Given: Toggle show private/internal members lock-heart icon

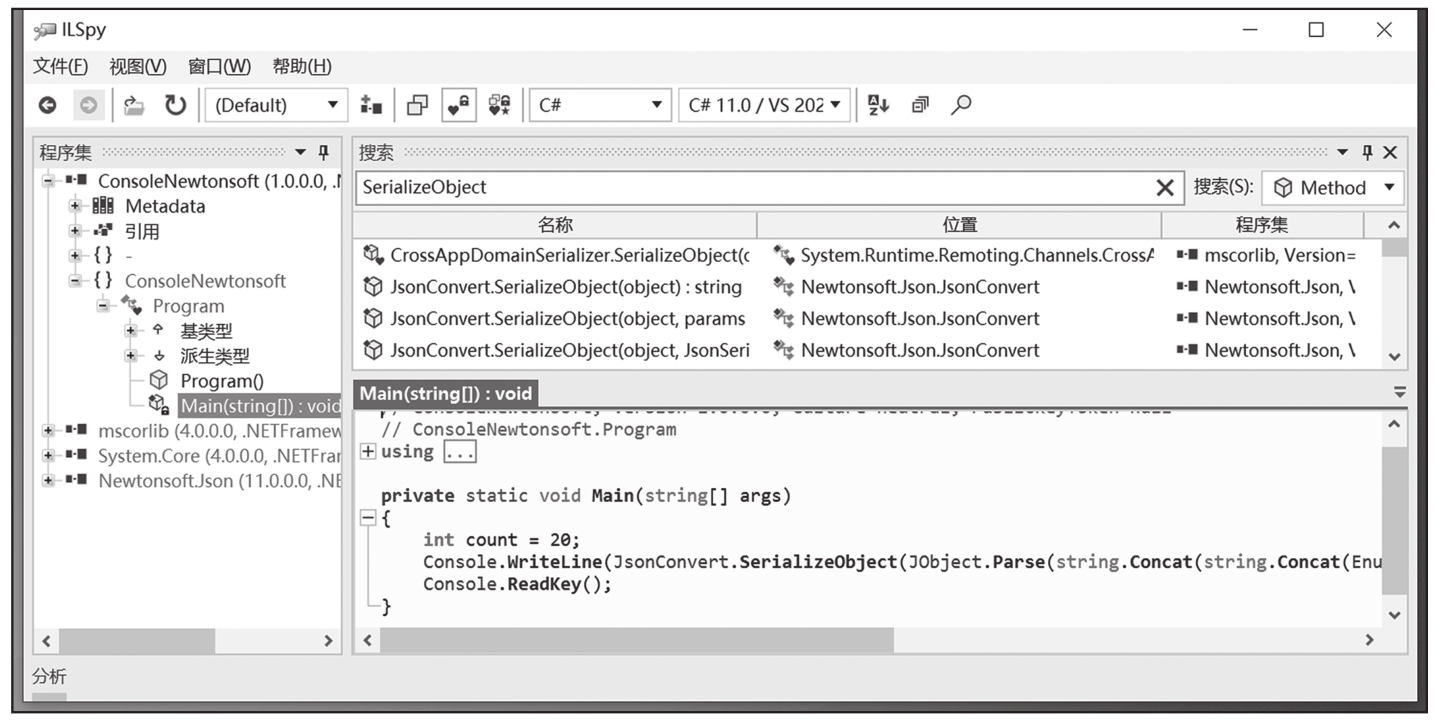Looking at the screenshot, I should (x=459, y=105).
